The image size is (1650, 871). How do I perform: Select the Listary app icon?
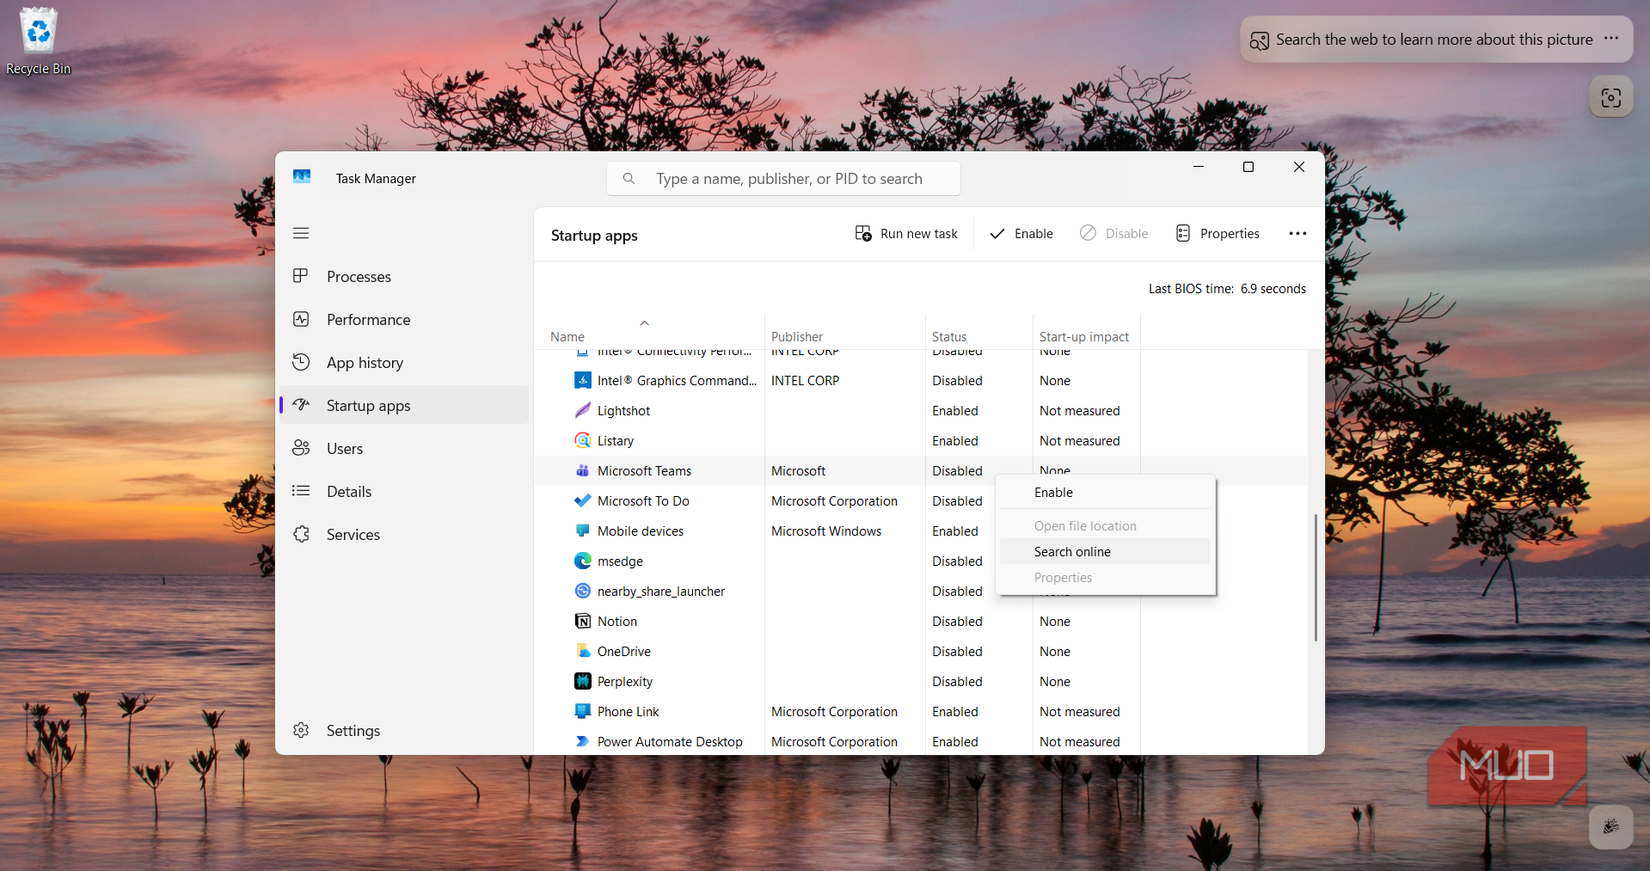point(582,440)
